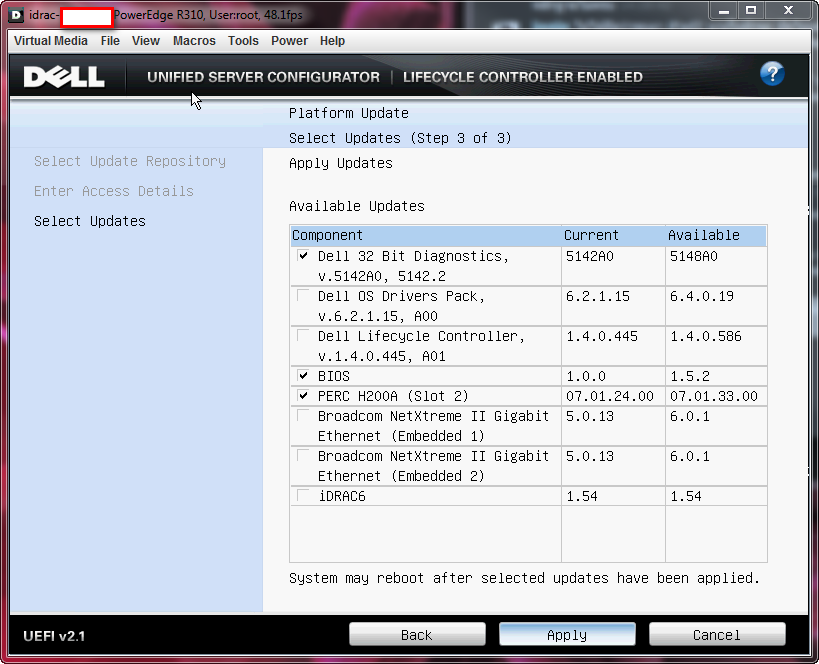The width and height of the screenshot is (819, 664).
Task: Check Dell Lifecycle Controller update
Action: click(x=303, y=335)
